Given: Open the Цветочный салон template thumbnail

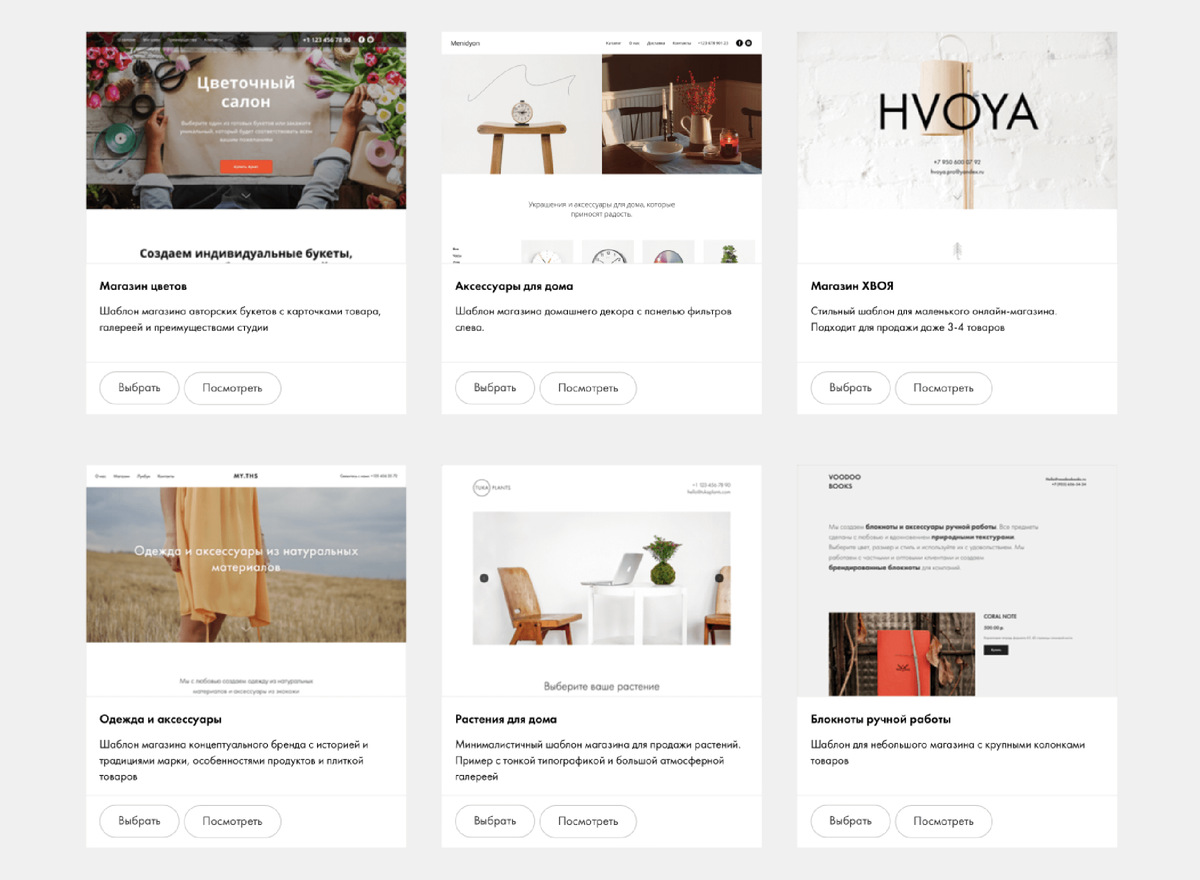Looking at the screenshot, I should tap(246, 147).
